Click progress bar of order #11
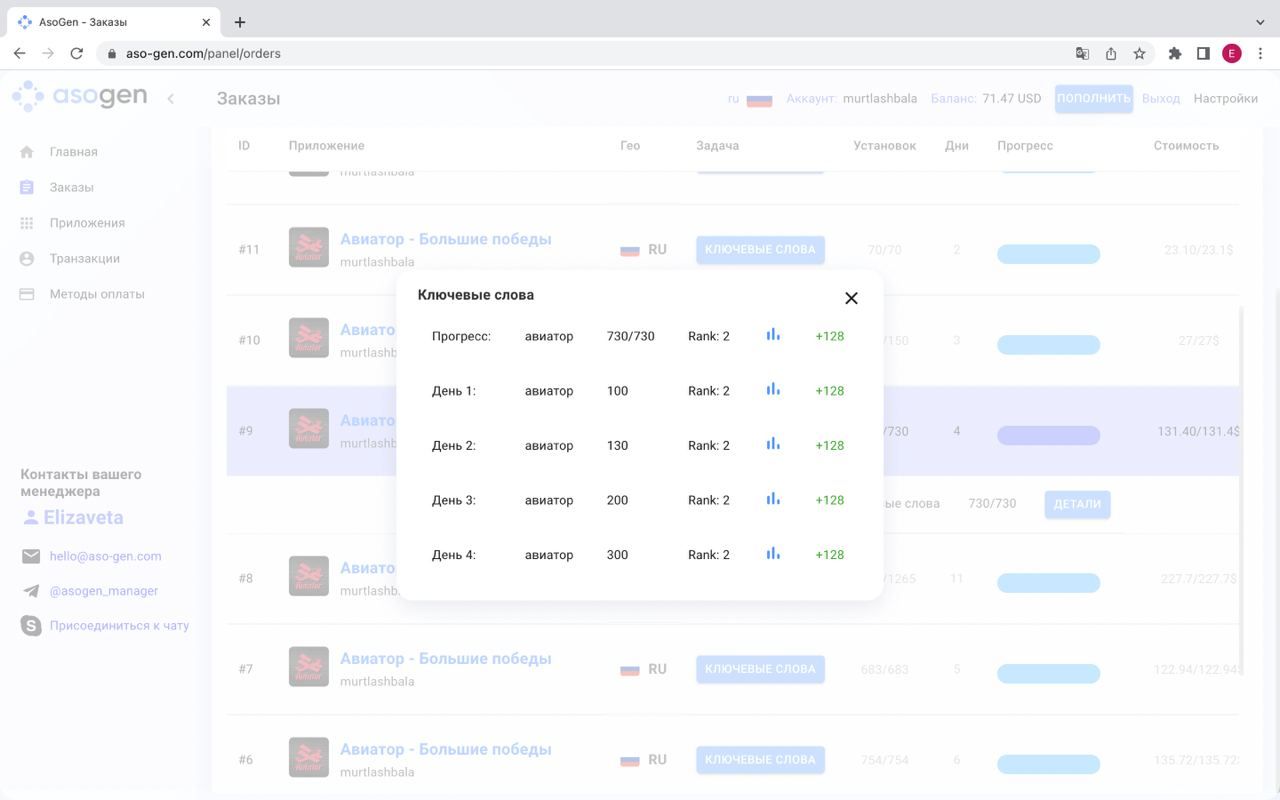The height and width of the screenshot is (800, 1280). point(1048,254)
